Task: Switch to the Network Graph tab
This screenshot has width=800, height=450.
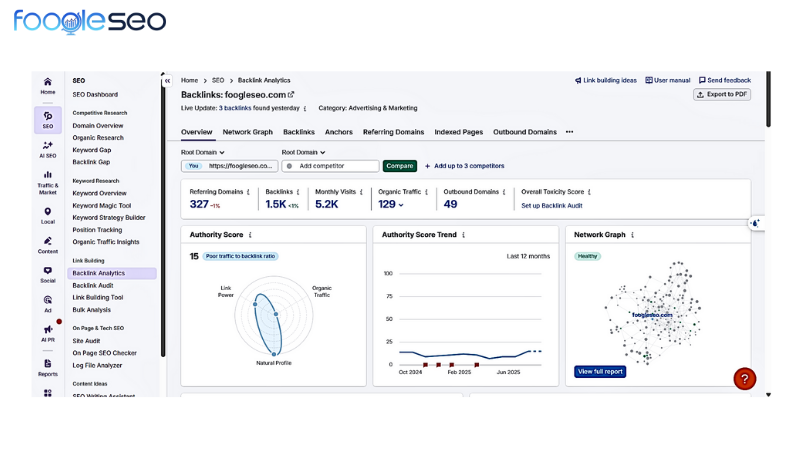Action: click(x=247, y=132)
